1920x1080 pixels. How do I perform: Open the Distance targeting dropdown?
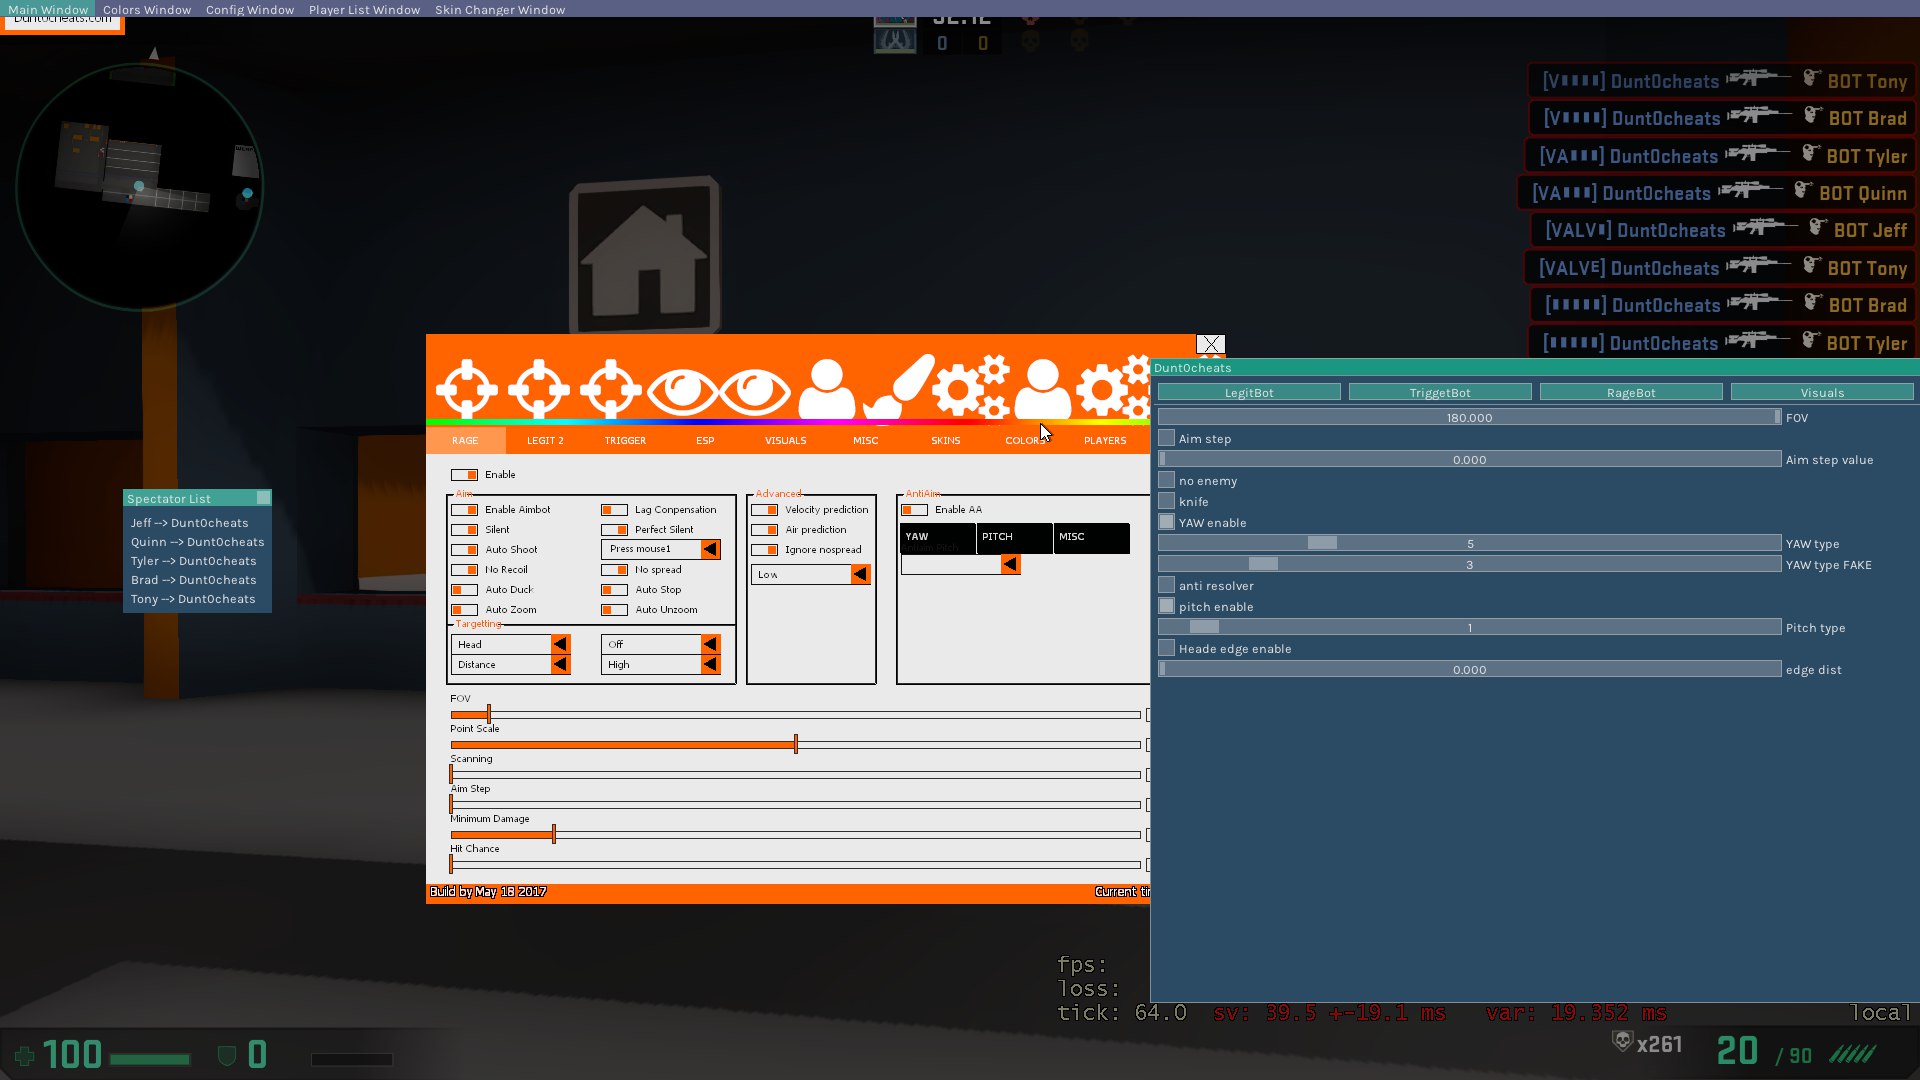pyautogui.click(x=510, y=665)
